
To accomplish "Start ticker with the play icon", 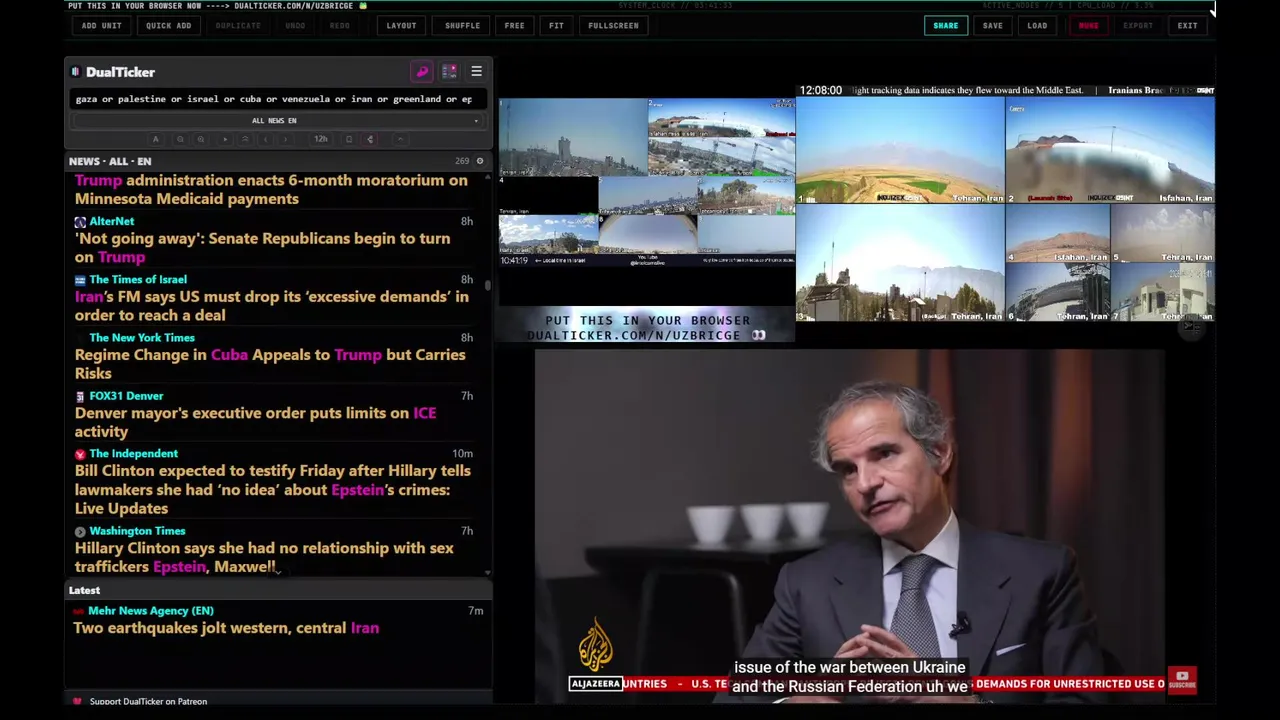I will 225,139.
